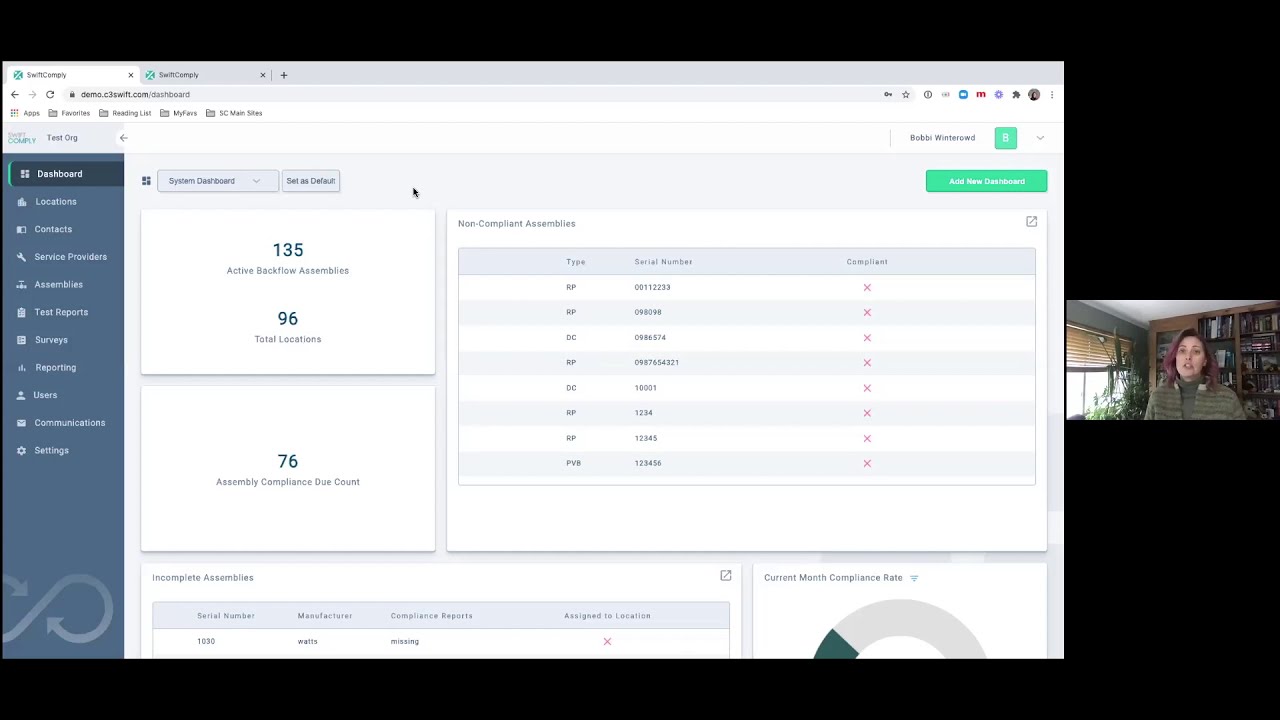Open browser extensions puzzle icon

point(1016,95)
